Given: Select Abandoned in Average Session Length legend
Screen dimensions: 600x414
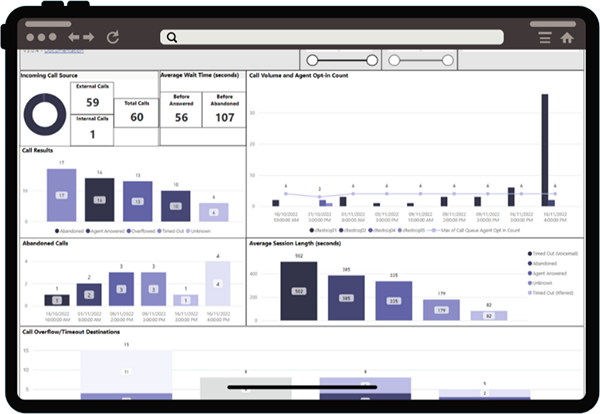Looking at the screenshot, I should tap(542, 264).
